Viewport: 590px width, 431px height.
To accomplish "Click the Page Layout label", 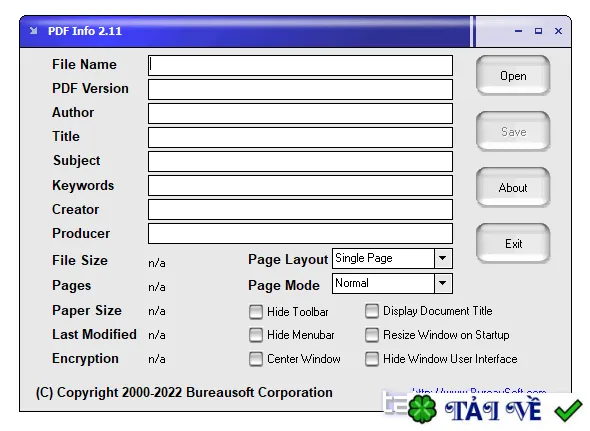I will (288, 260).
